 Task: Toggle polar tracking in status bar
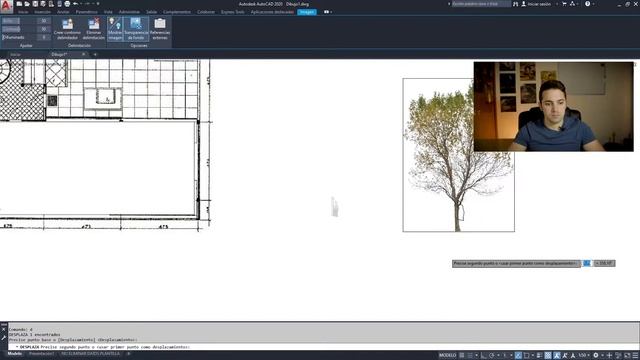point(491,356)
